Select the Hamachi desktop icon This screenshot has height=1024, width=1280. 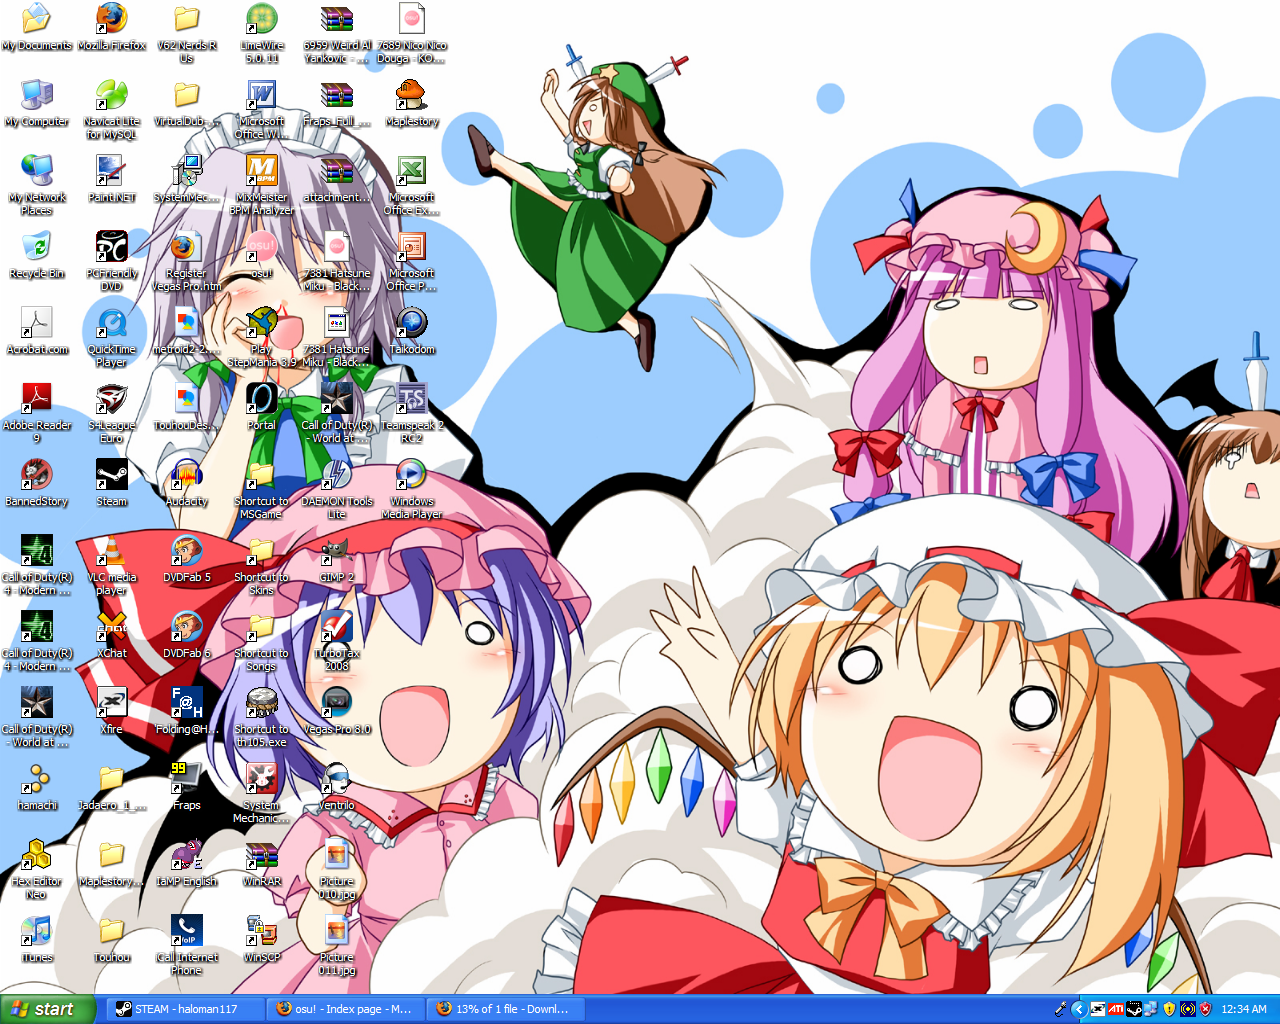pyautogui.click(x=37, y=779)
